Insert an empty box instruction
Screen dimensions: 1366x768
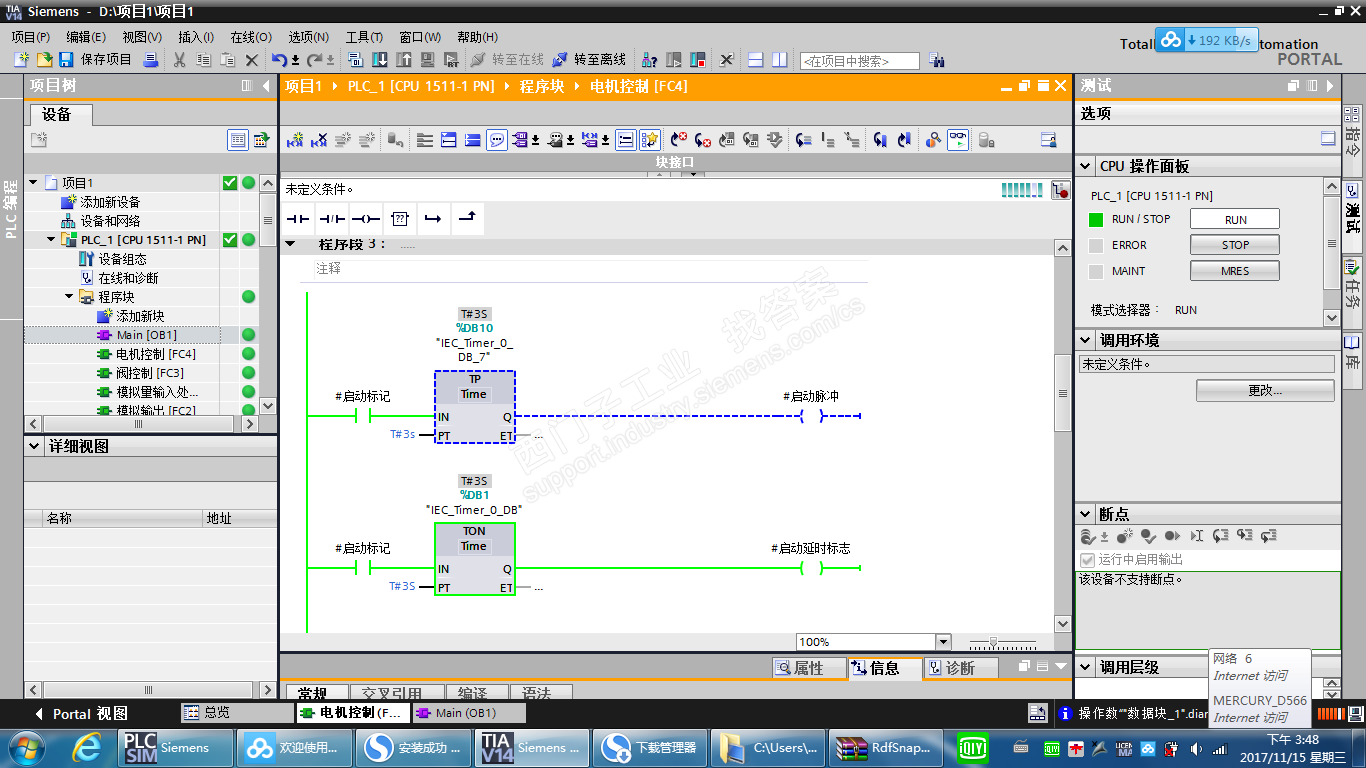(400, 218)
